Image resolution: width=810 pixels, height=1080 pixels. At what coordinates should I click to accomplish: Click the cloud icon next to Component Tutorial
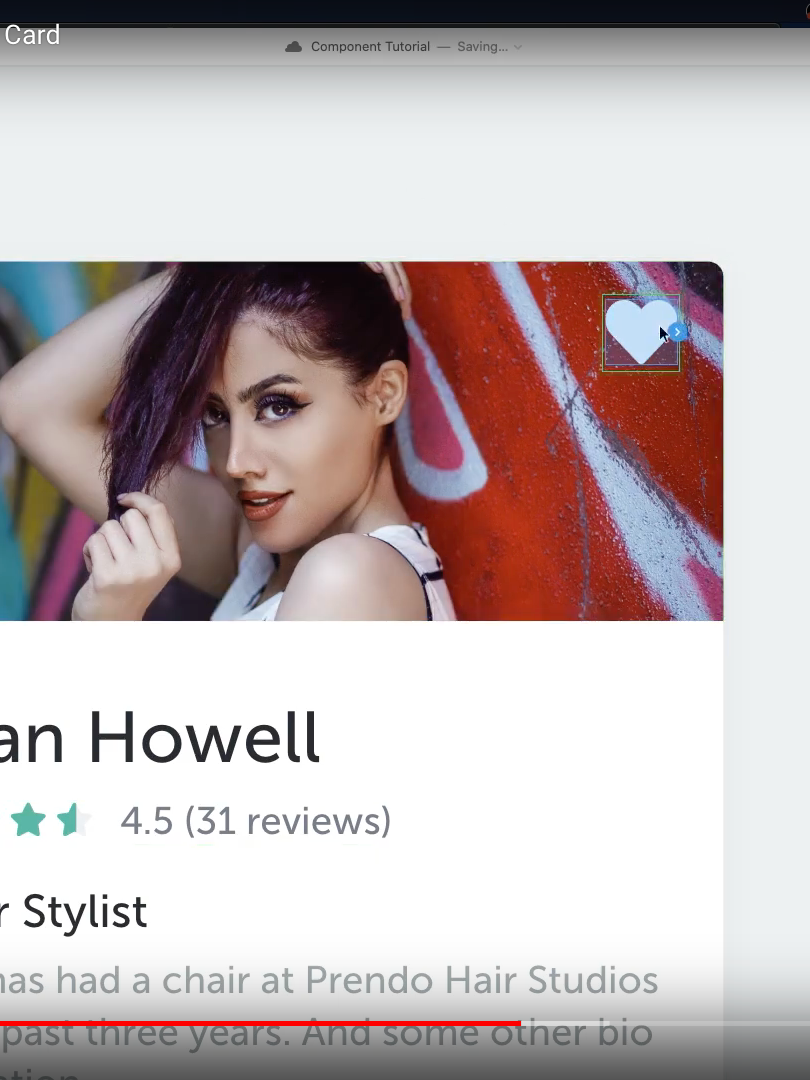point(293,47)
